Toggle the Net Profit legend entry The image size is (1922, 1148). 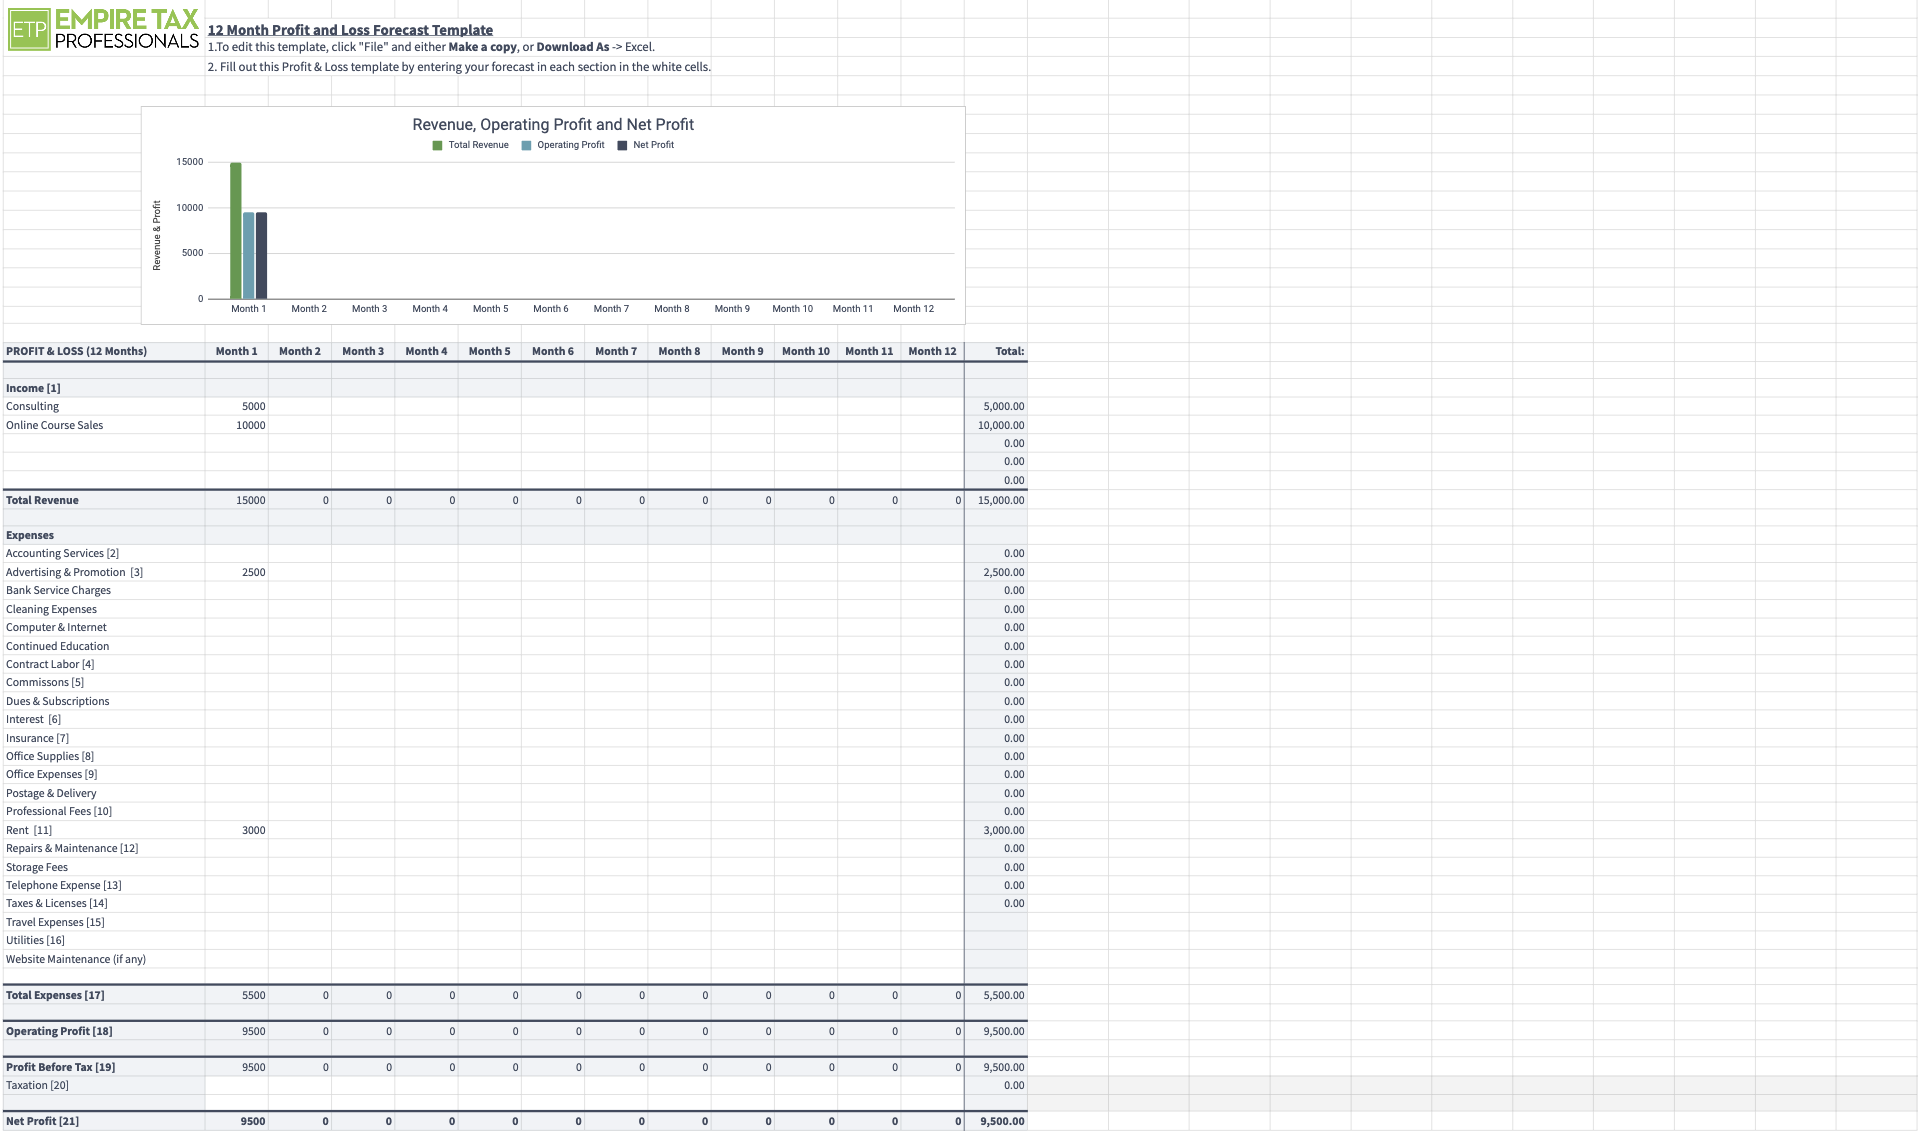[x=650, y=144]
